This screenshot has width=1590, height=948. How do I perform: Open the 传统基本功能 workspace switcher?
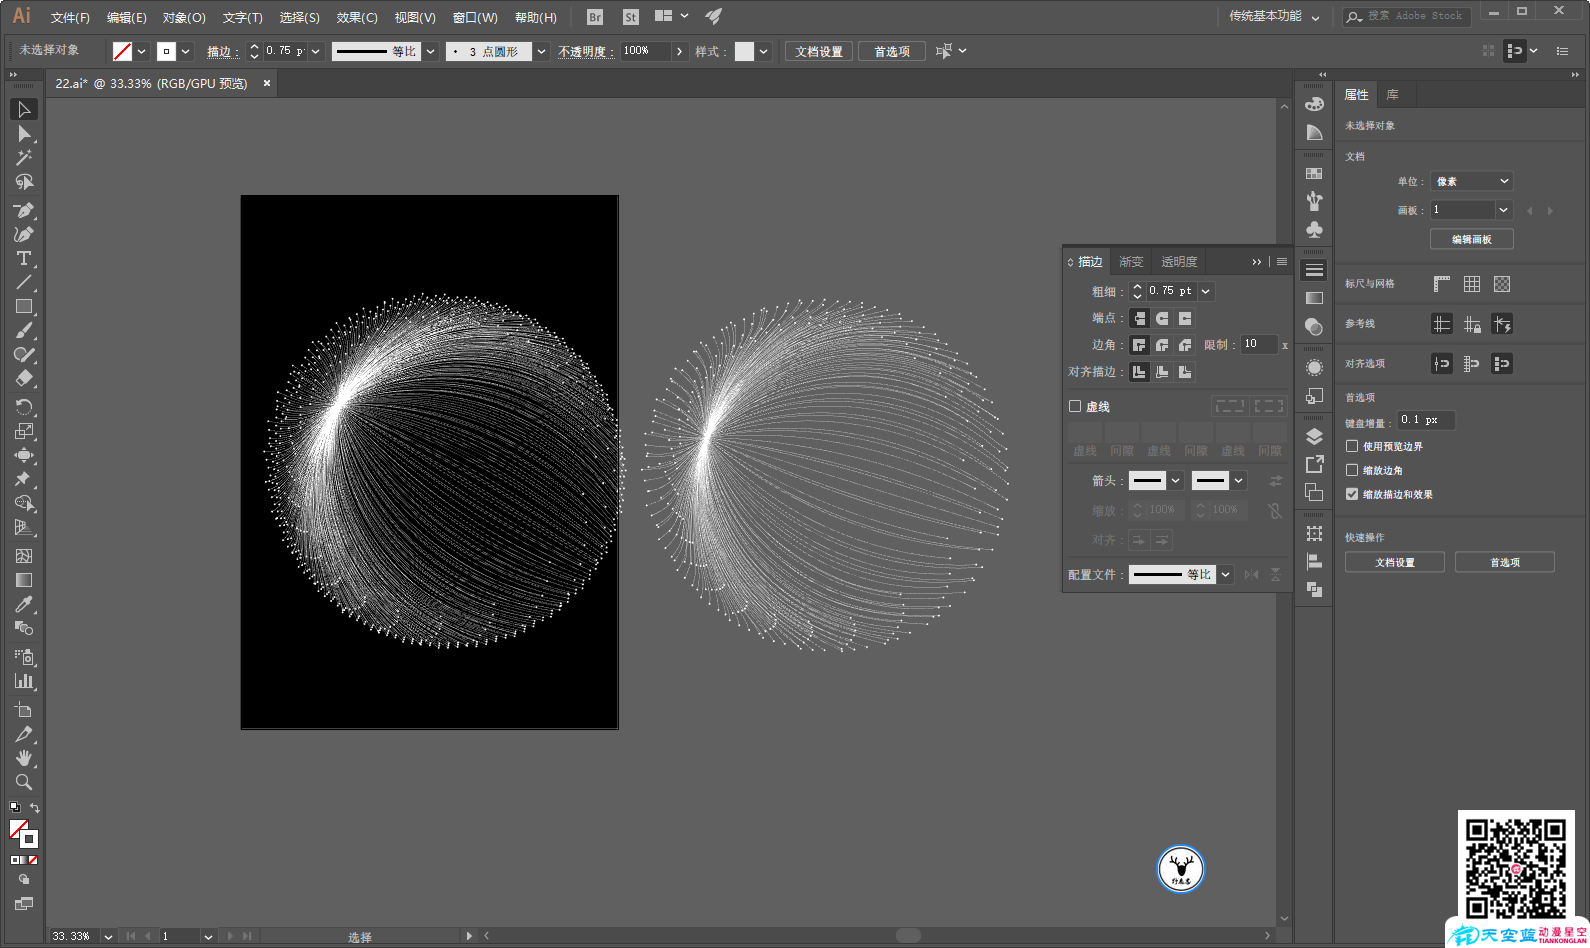pyautogui.click(x=1274, y=17)
